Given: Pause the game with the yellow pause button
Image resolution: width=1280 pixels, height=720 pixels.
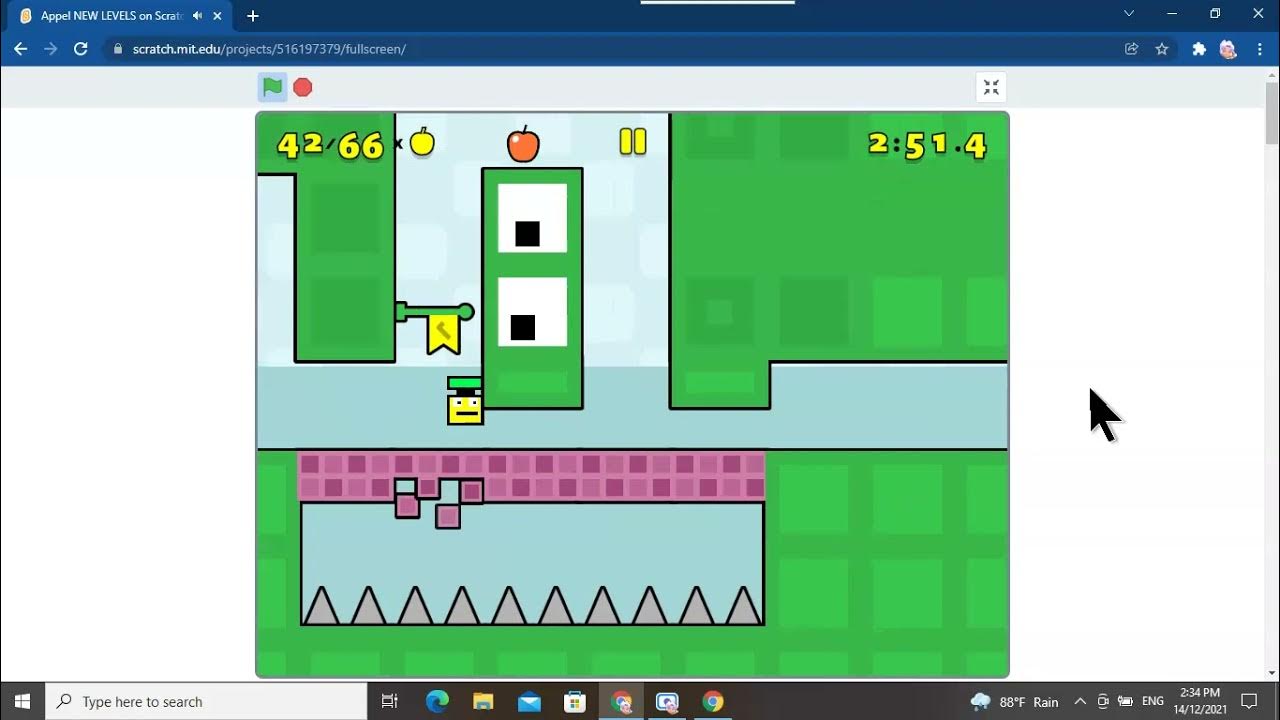Looking at the screenshot, I should click(x=633, y=141).
